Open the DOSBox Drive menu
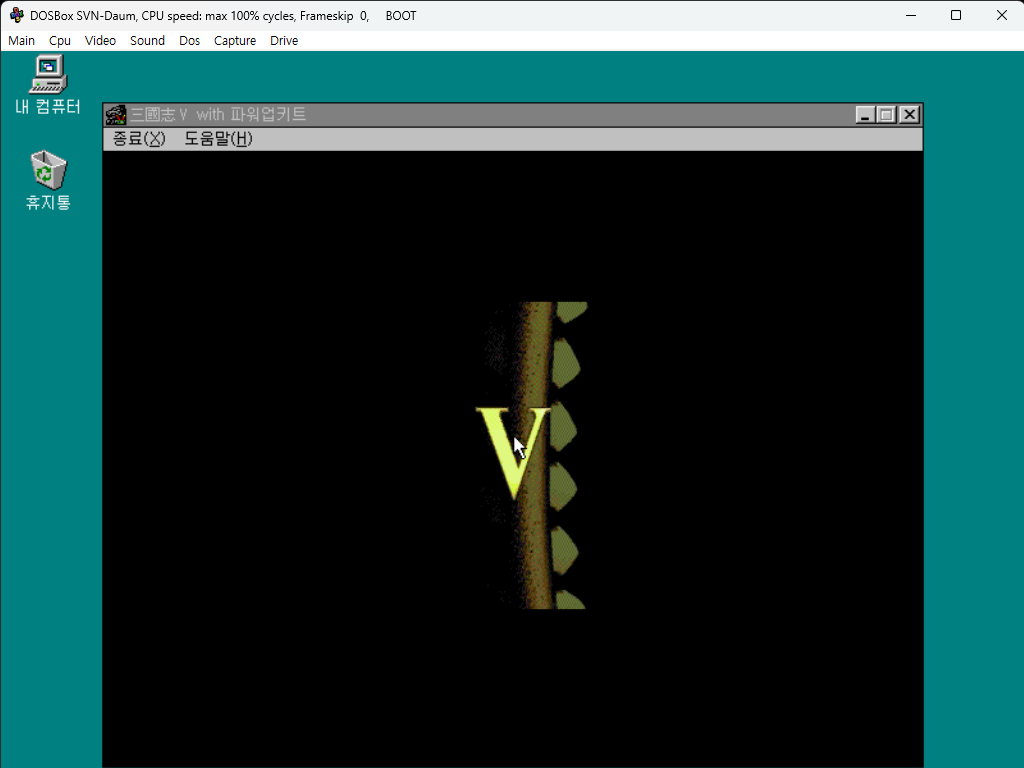Image resolution: width=1024 pixels, height=768 pixels. [x=284, y=40]
